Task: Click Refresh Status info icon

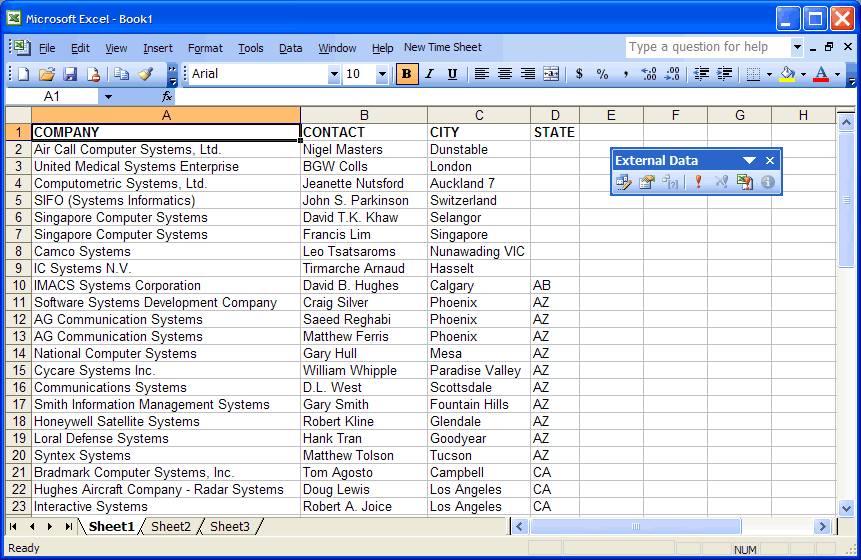Action: [x=768, y=182]
